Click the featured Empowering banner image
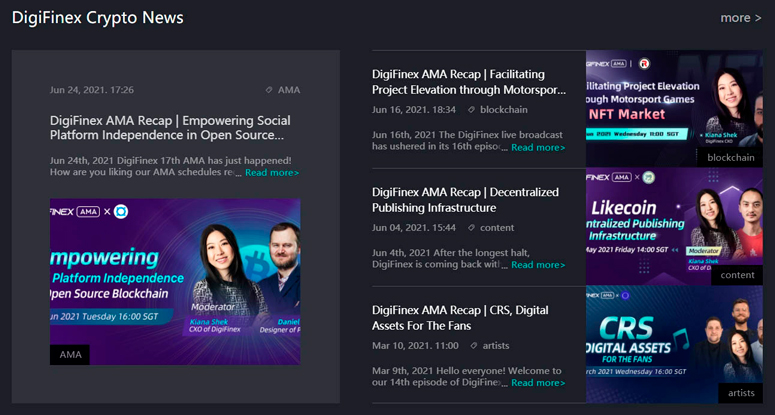The width and height of the screenshot is (775, 415). point(175,282)
